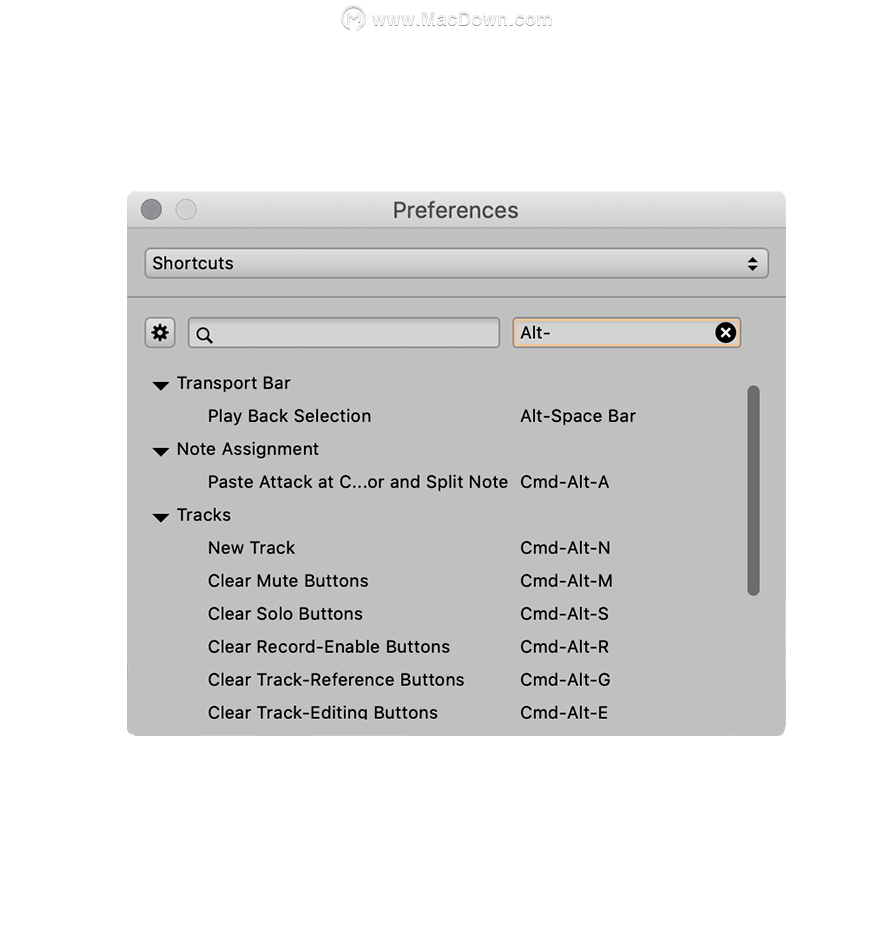Select the Clear Track-Editing Buttons entry

pos(322,712)
